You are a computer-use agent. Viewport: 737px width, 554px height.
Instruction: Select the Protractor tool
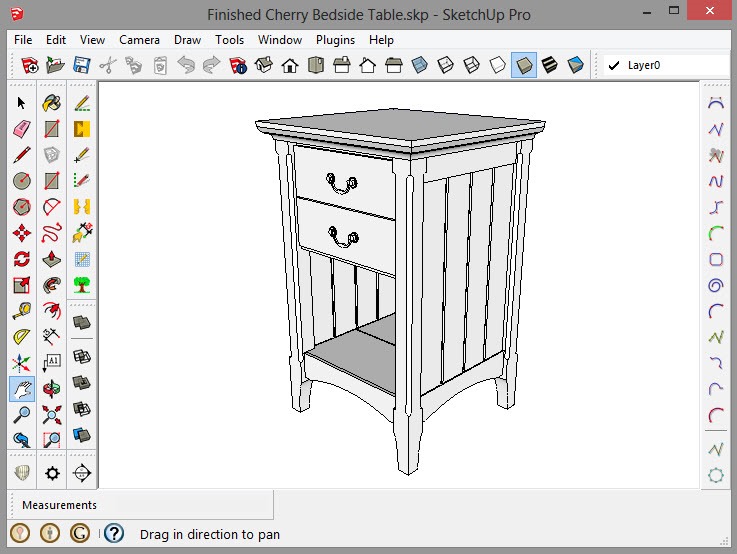22,337
